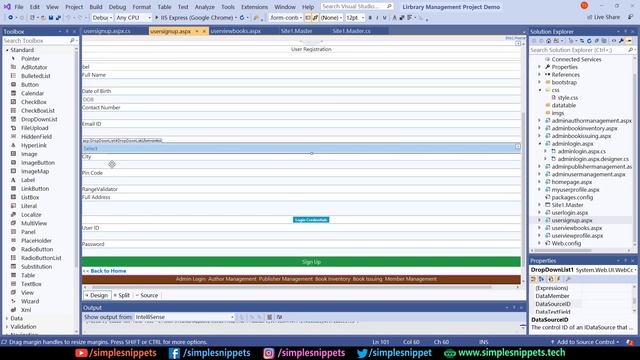The image size is (640, 360).
Task: Select the HyperLink control in the Toolbox
Action: (x=33, y=145)
